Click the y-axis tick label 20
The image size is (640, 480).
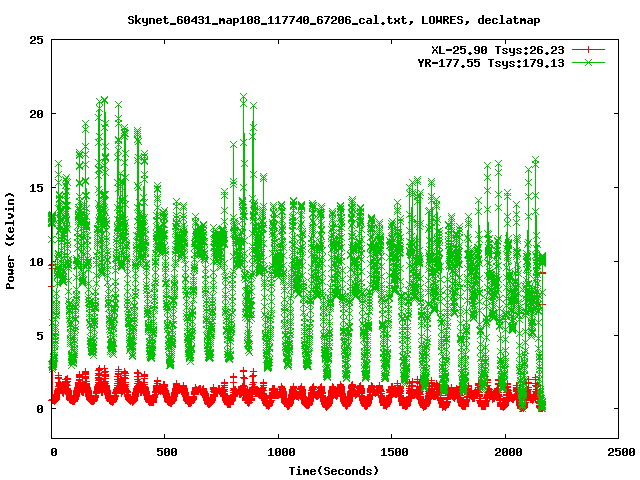(36, 114)
